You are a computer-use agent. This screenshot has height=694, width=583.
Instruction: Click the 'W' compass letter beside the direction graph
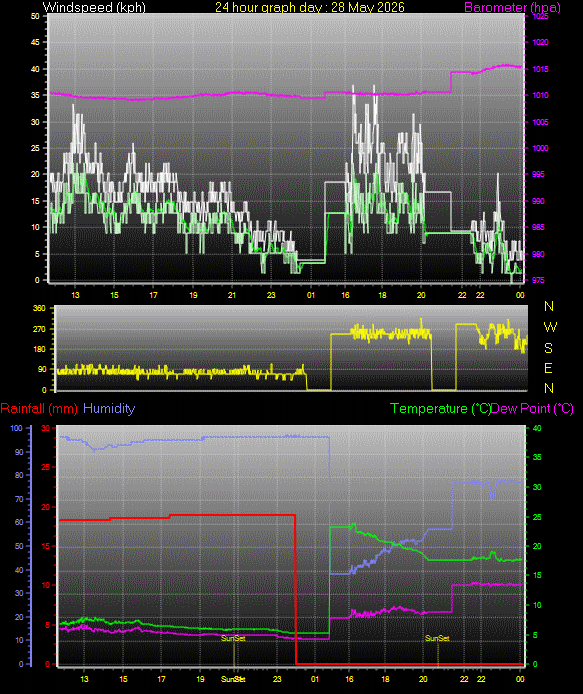coord(550,327)
